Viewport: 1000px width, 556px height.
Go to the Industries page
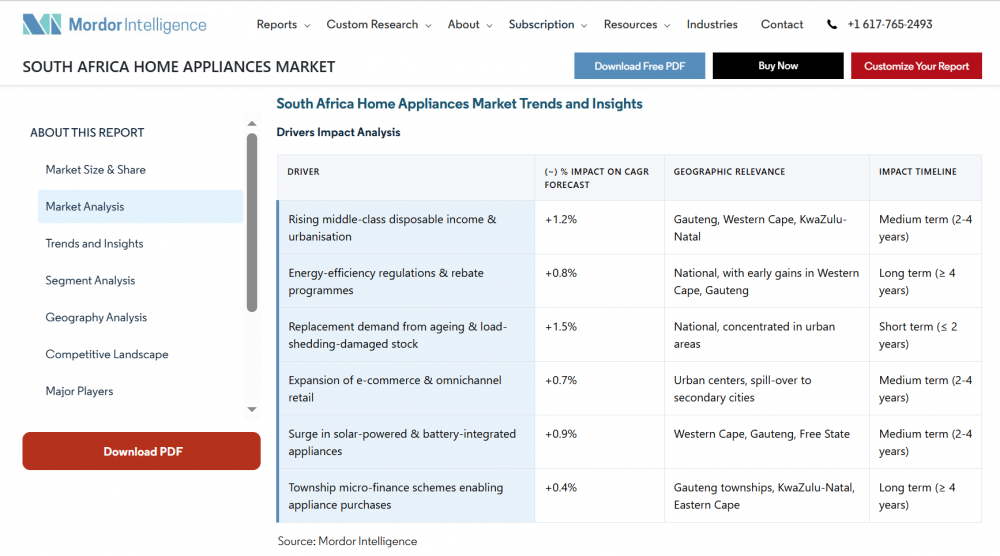[712, 25]
